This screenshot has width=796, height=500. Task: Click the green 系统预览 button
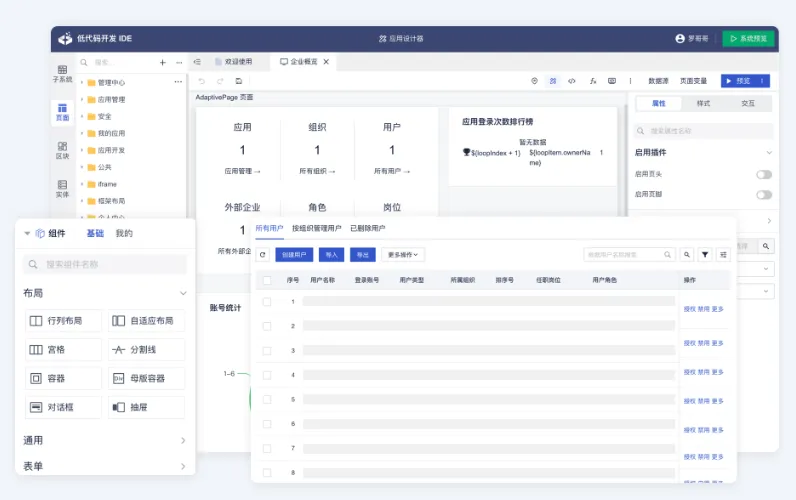[748, 39]
